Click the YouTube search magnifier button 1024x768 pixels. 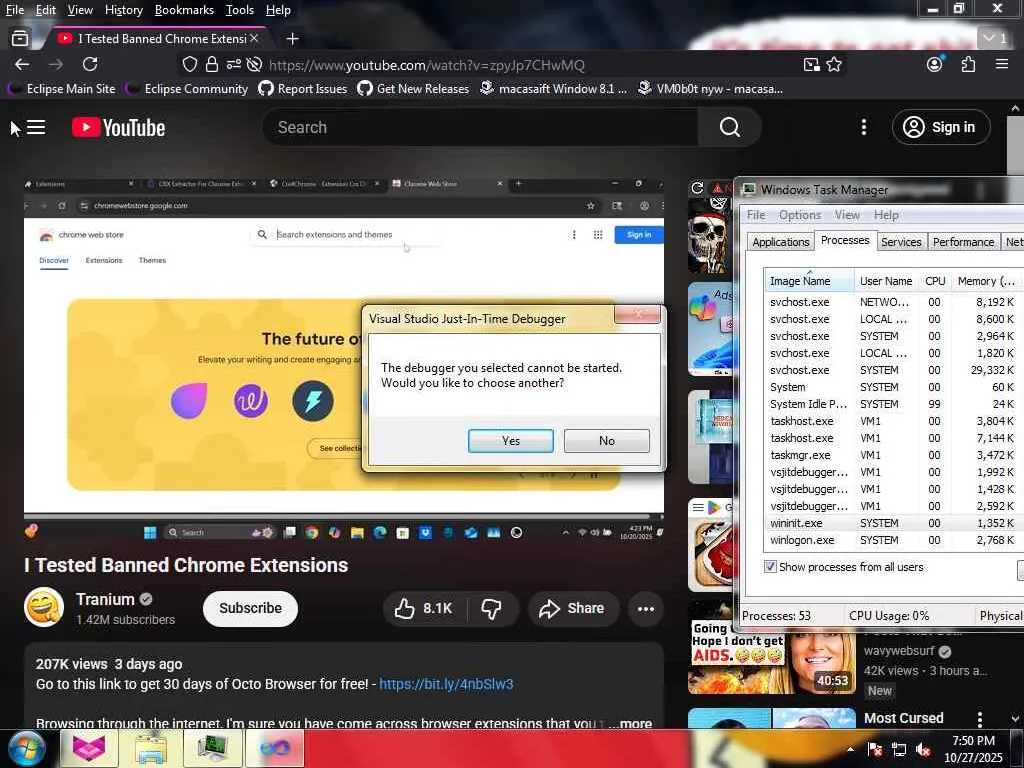tap(729, 127)
